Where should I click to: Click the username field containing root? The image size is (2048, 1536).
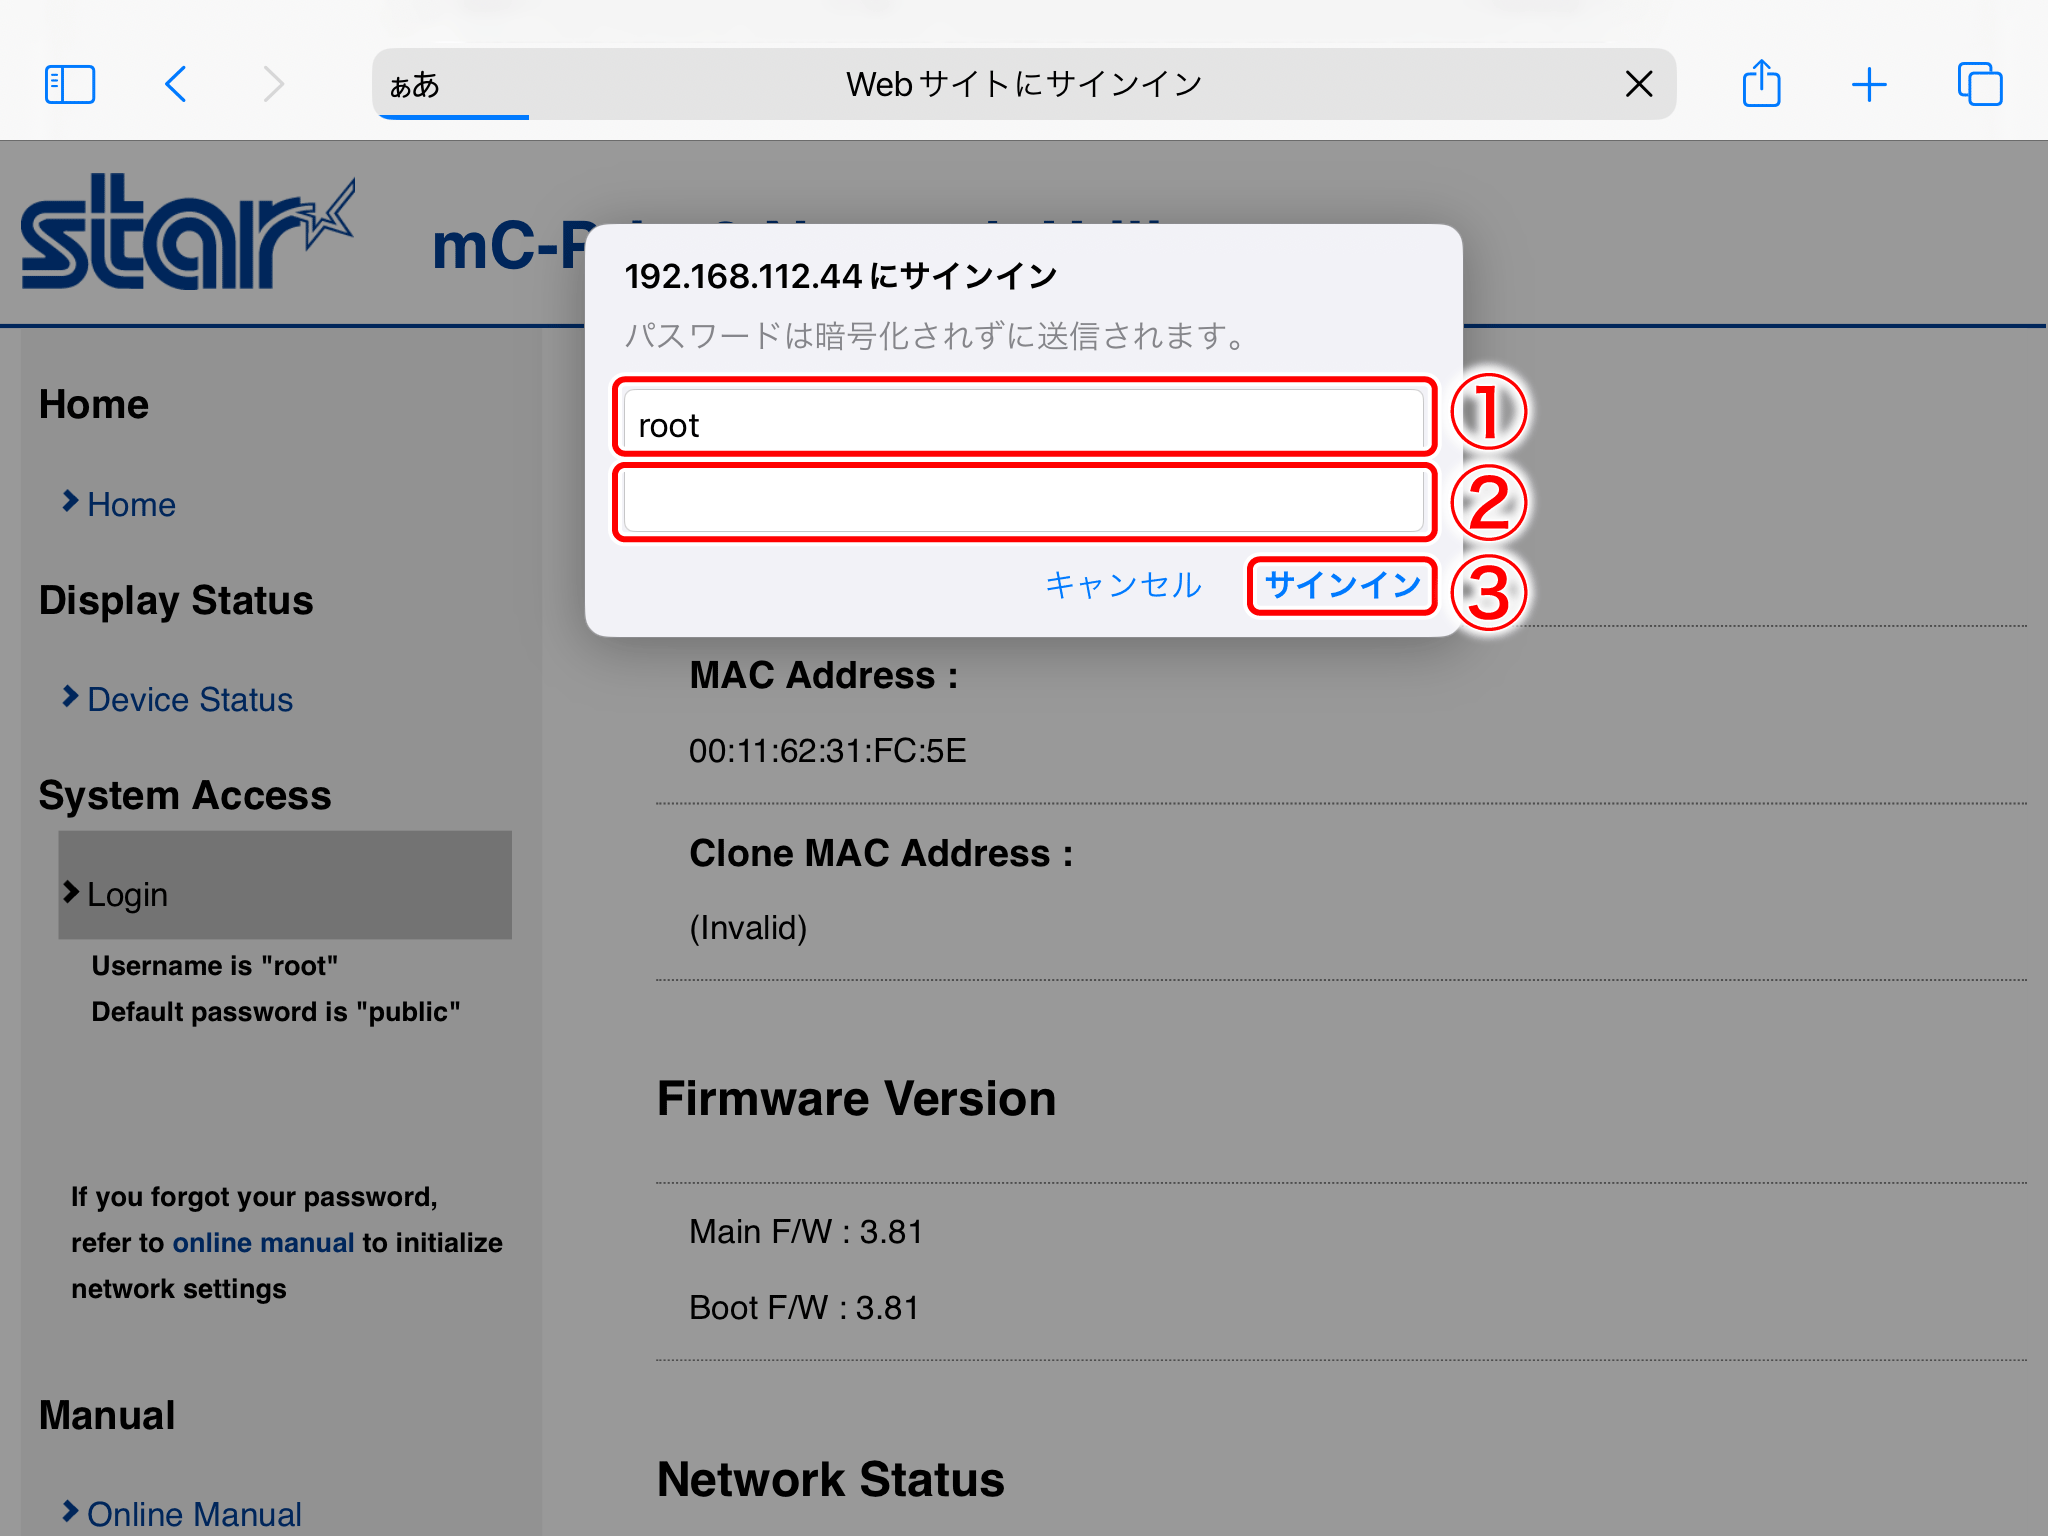point(1022,423)
